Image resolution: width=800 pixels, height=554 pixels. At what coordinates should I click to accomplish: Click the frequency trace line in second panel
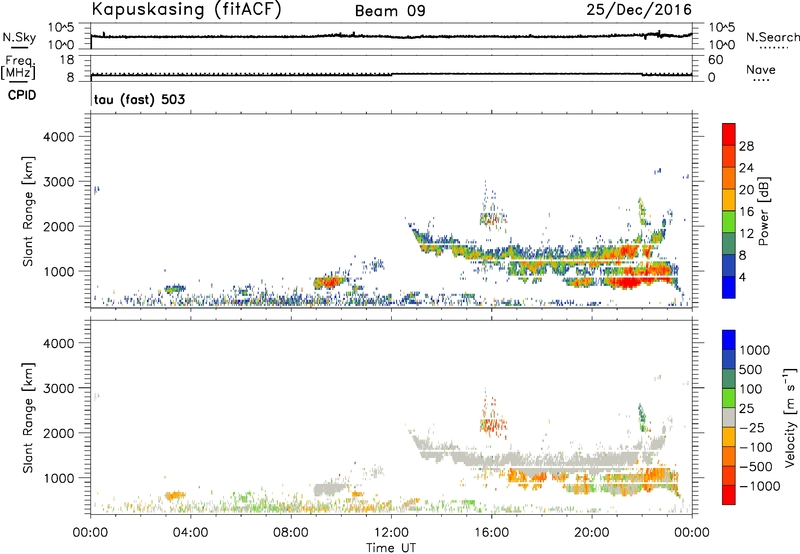[391, 74]
